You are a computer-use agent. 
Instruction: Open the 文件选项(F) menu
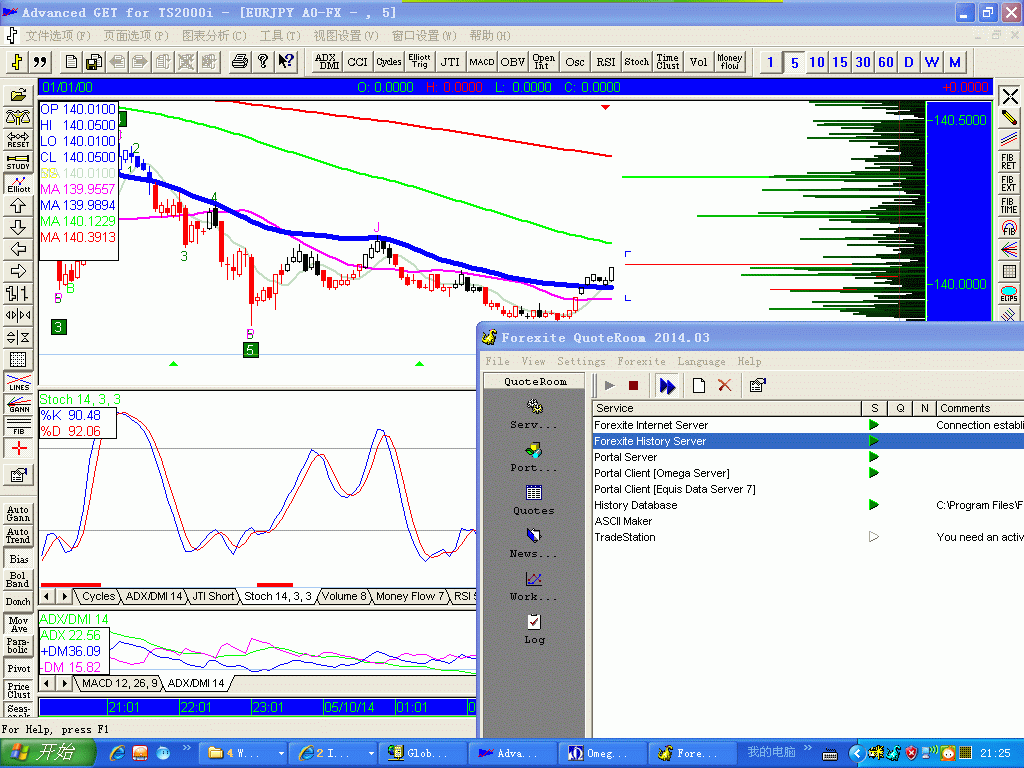coord(58,35)
